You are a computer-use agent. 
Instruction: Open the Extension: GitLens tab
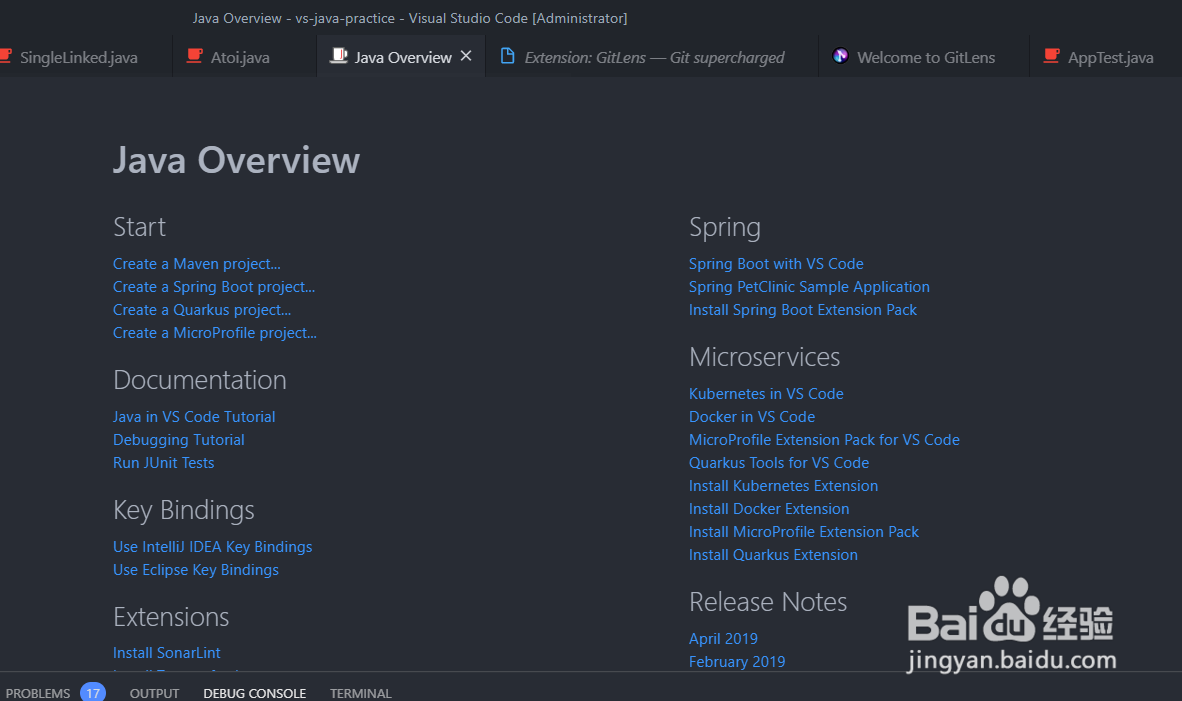(x=654, y=57)
